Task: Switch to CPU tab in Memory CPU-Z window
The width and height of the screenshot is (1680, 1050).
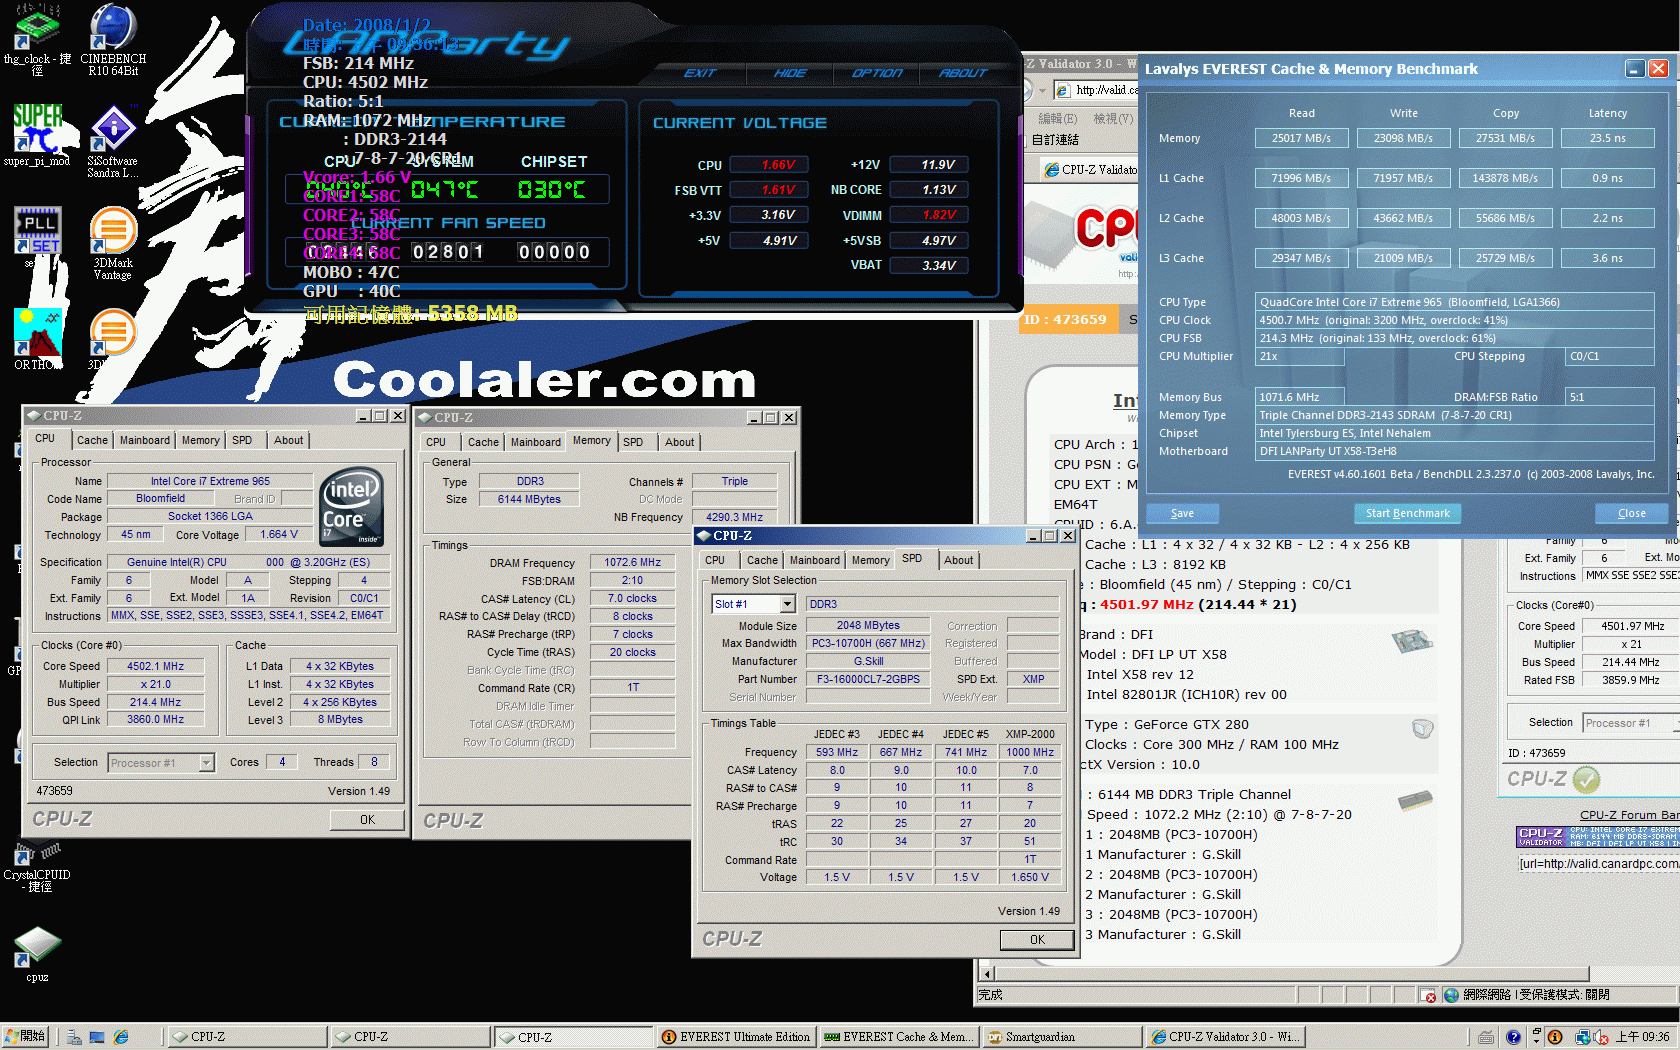Action: point(436,442)
